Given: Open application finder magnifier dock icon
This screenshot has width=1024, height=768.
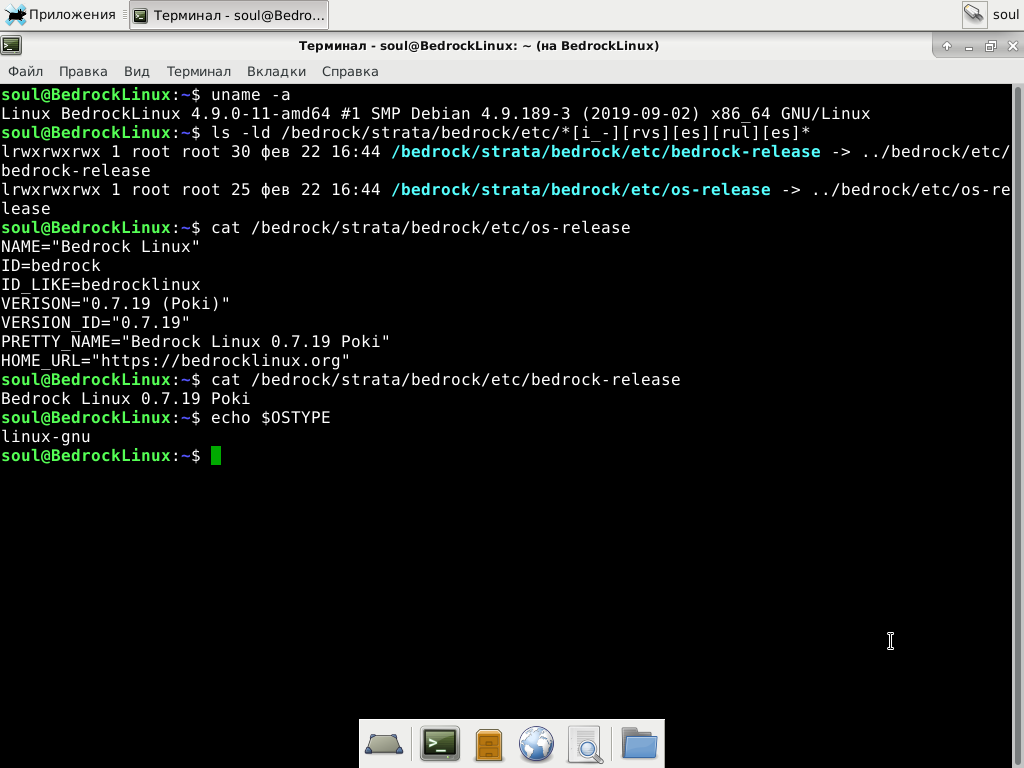Looking at the screenshot, I should pyautogui.click(x=585, y=744).
